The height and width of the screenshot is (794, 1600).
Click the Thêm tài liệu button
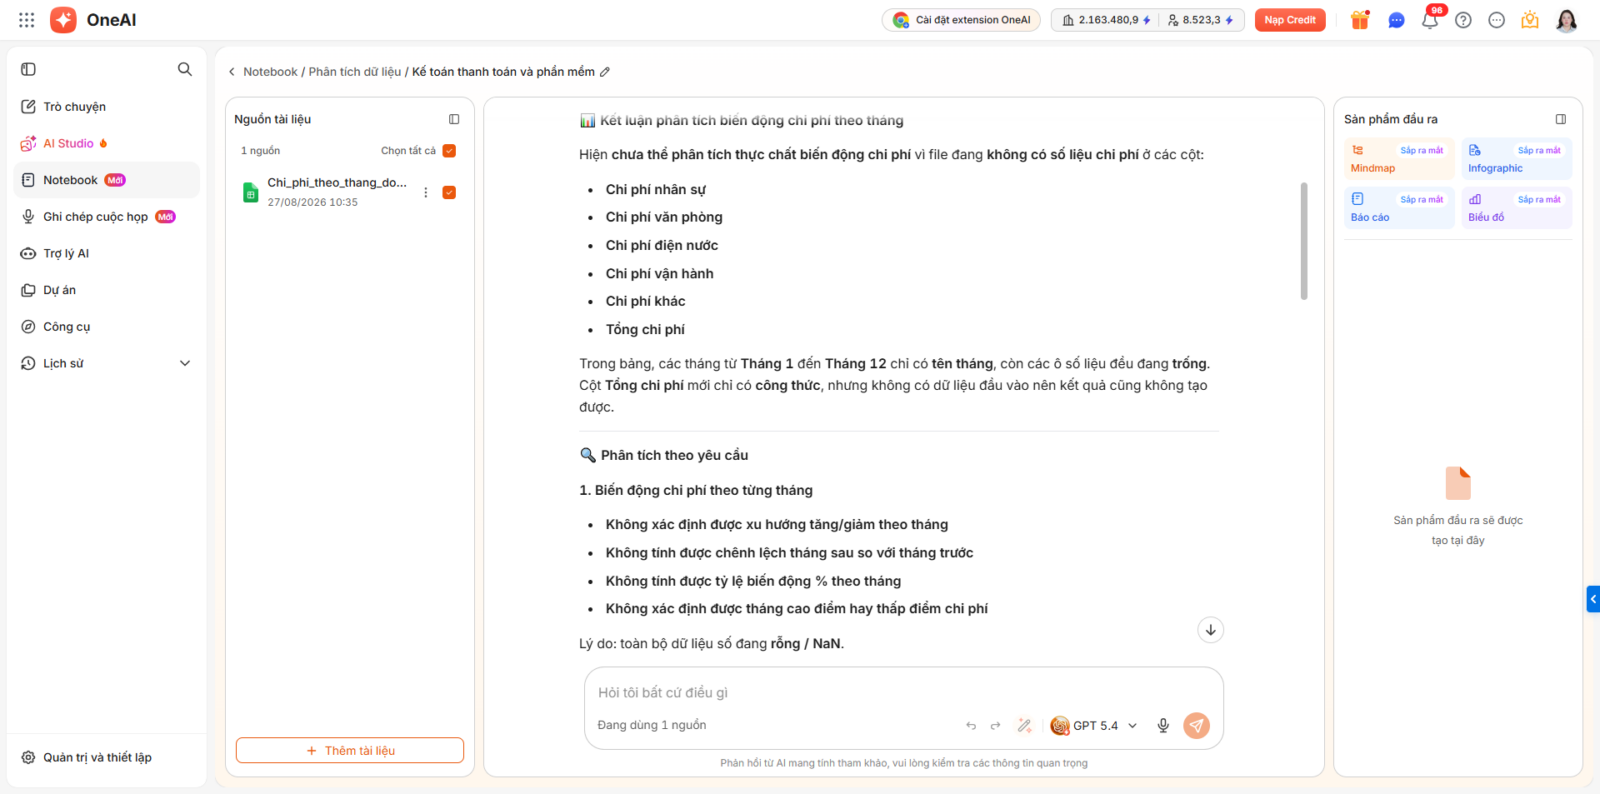point(350,751)
